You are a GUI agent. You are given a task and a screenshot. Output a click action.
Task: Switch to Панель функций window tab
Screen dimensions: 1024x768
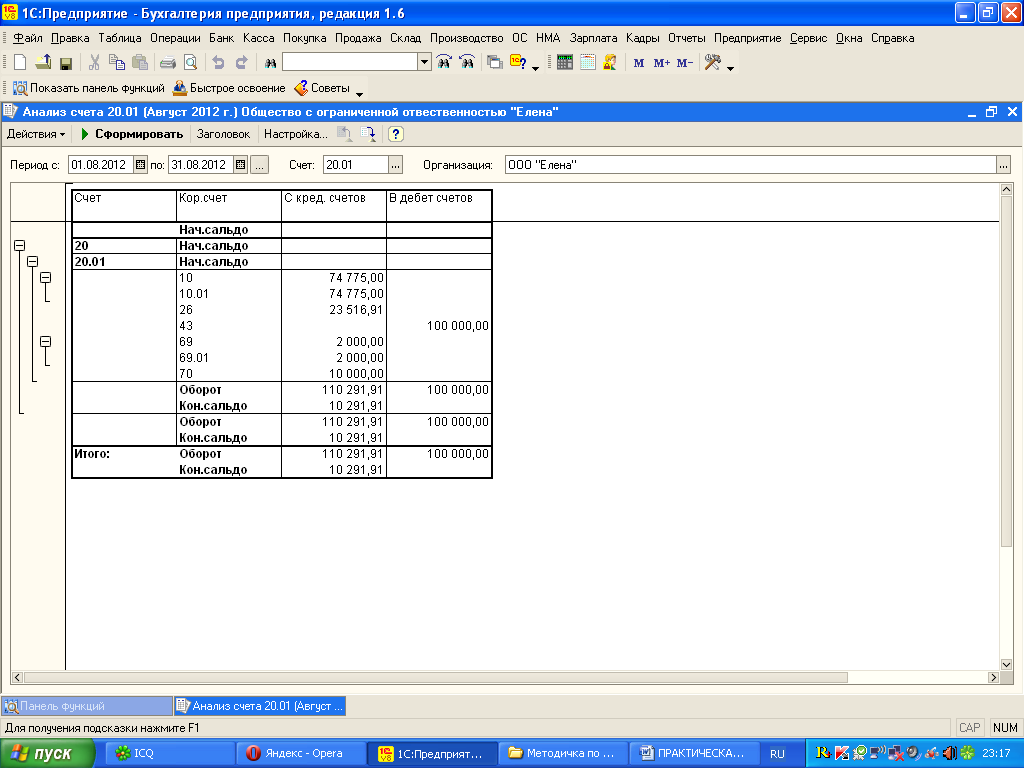tap(87, 706)
